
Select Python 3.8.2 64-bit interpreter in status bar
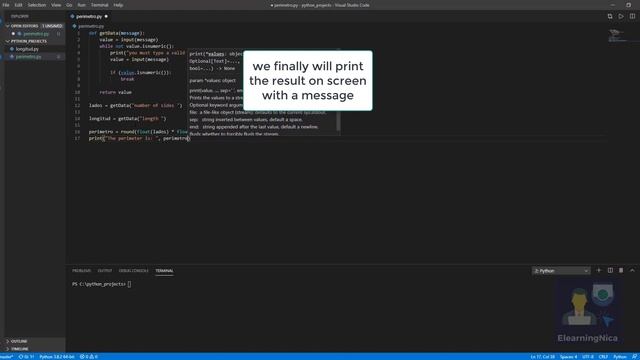pyautogui.click(x=57, y=357)
